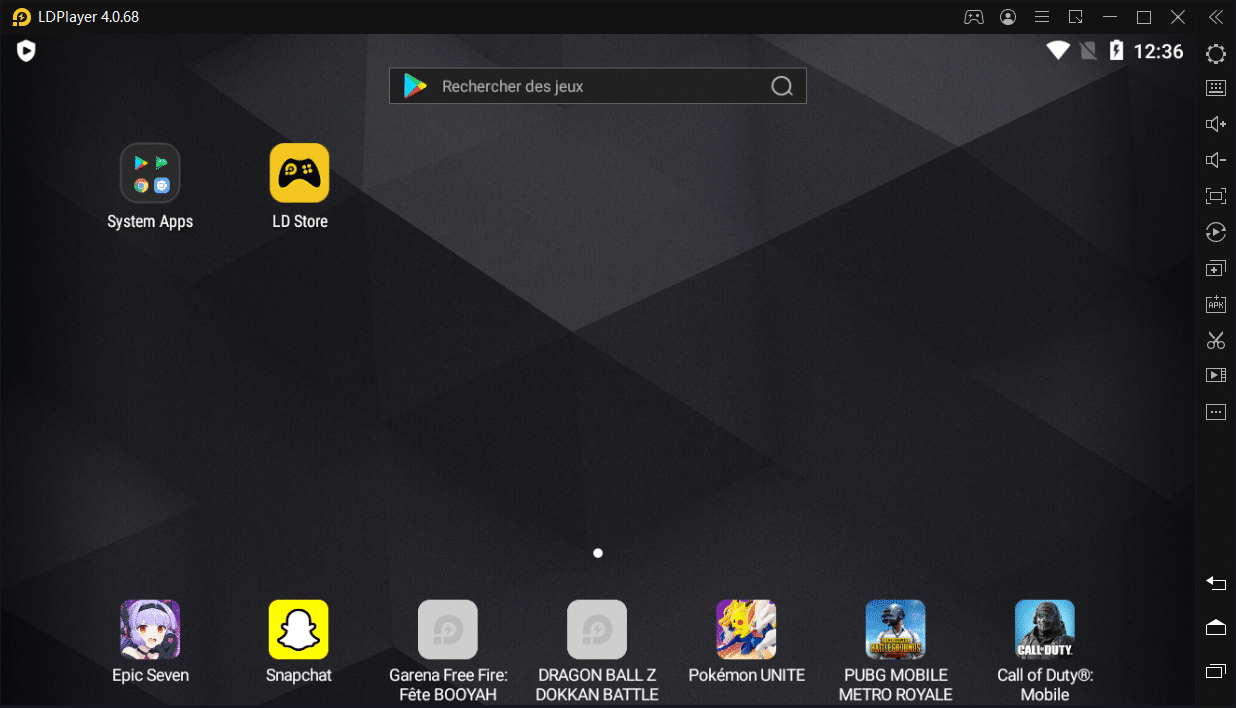Click the Wi-Fi status icon
Screen dimensions: 1236x708
1058,51
